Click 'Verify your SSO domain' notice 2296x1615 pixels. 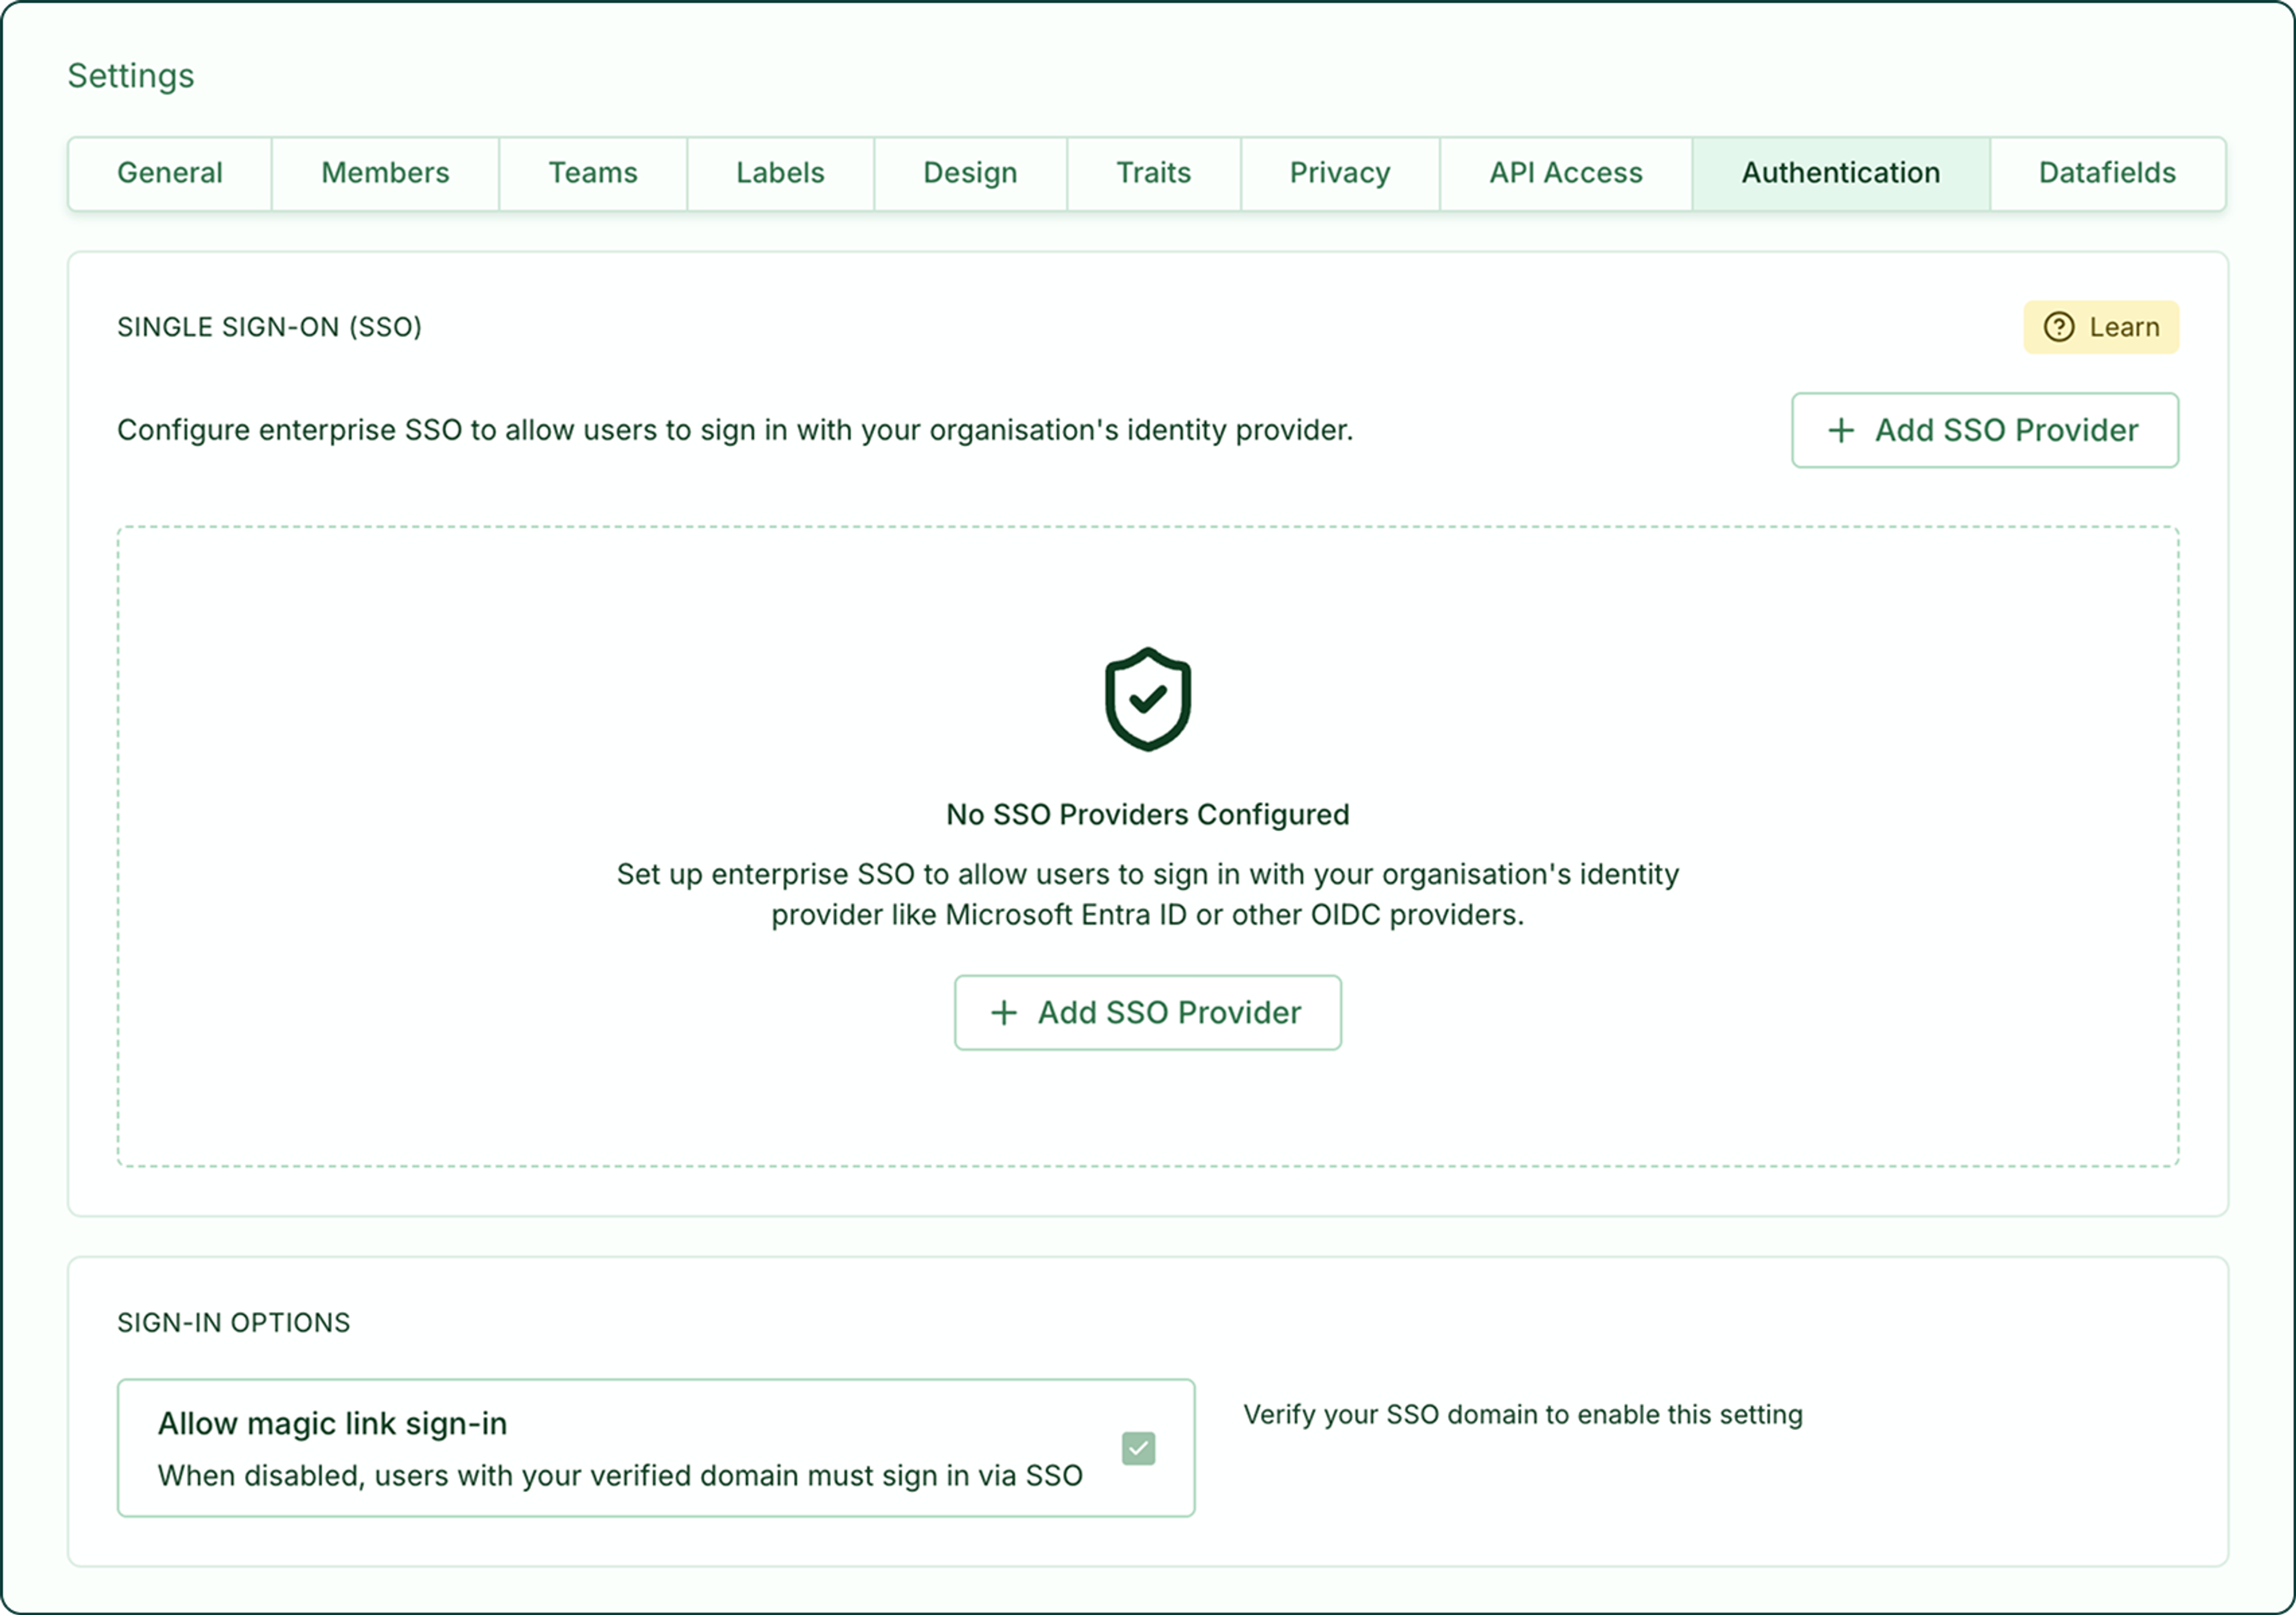[x=1523, y=1415]
